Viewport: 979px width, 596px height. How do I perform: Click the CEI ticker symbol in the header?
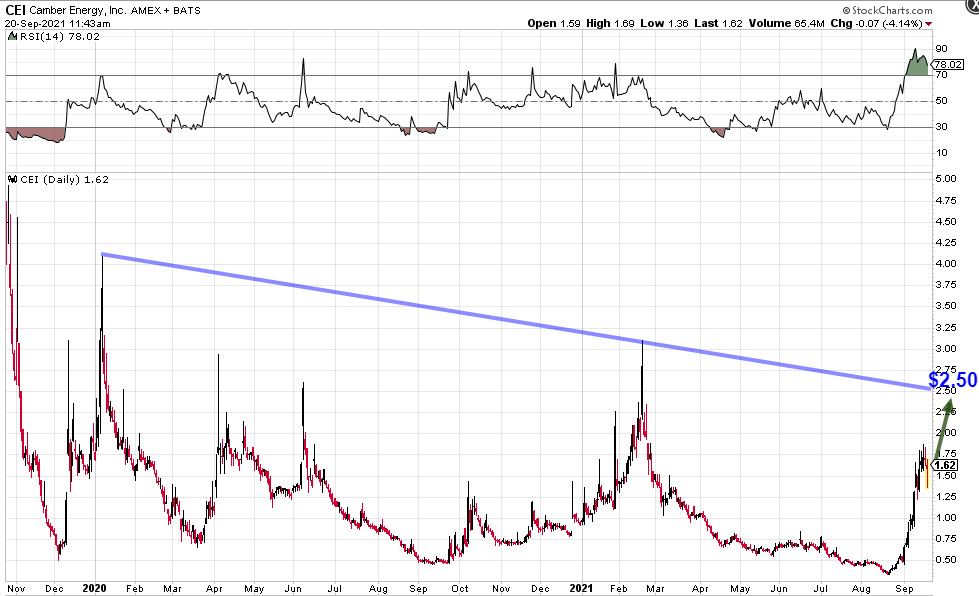pyautogui.click(x=16, y=10)
